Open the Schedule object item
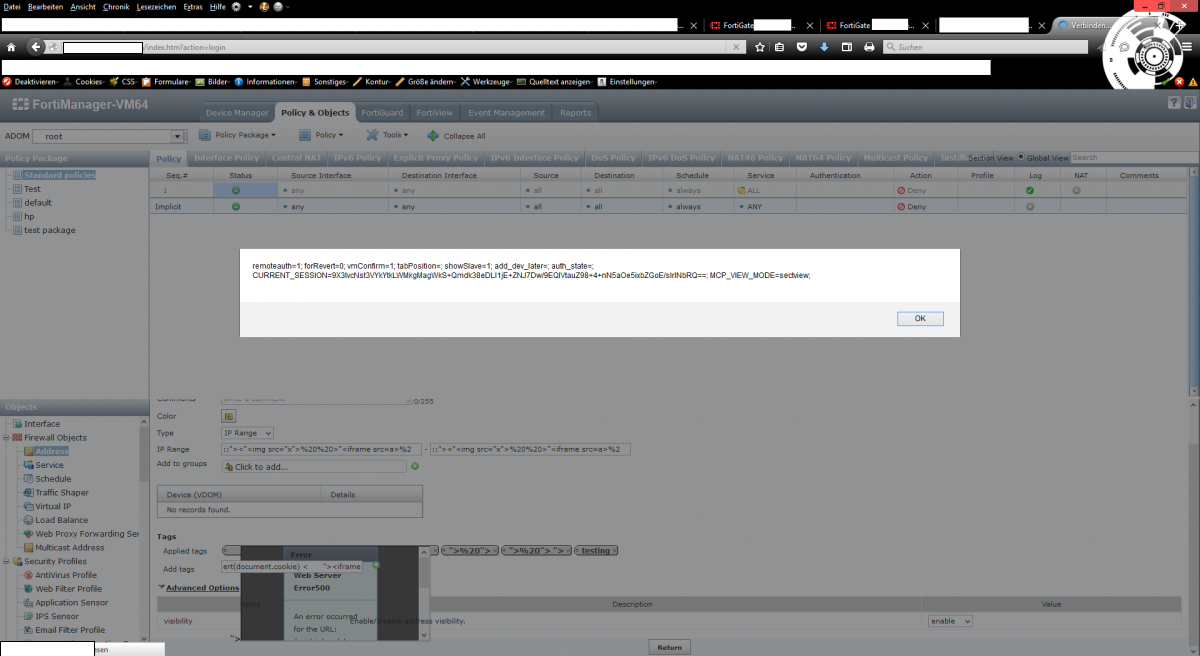This screenshot has height=656, width=1200. point(53,479)
